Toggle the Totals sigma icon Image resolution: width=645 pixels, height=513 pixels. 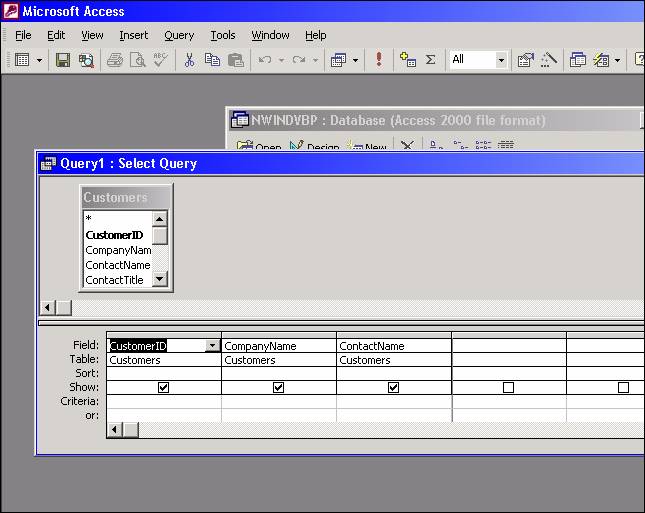[431, 60]
